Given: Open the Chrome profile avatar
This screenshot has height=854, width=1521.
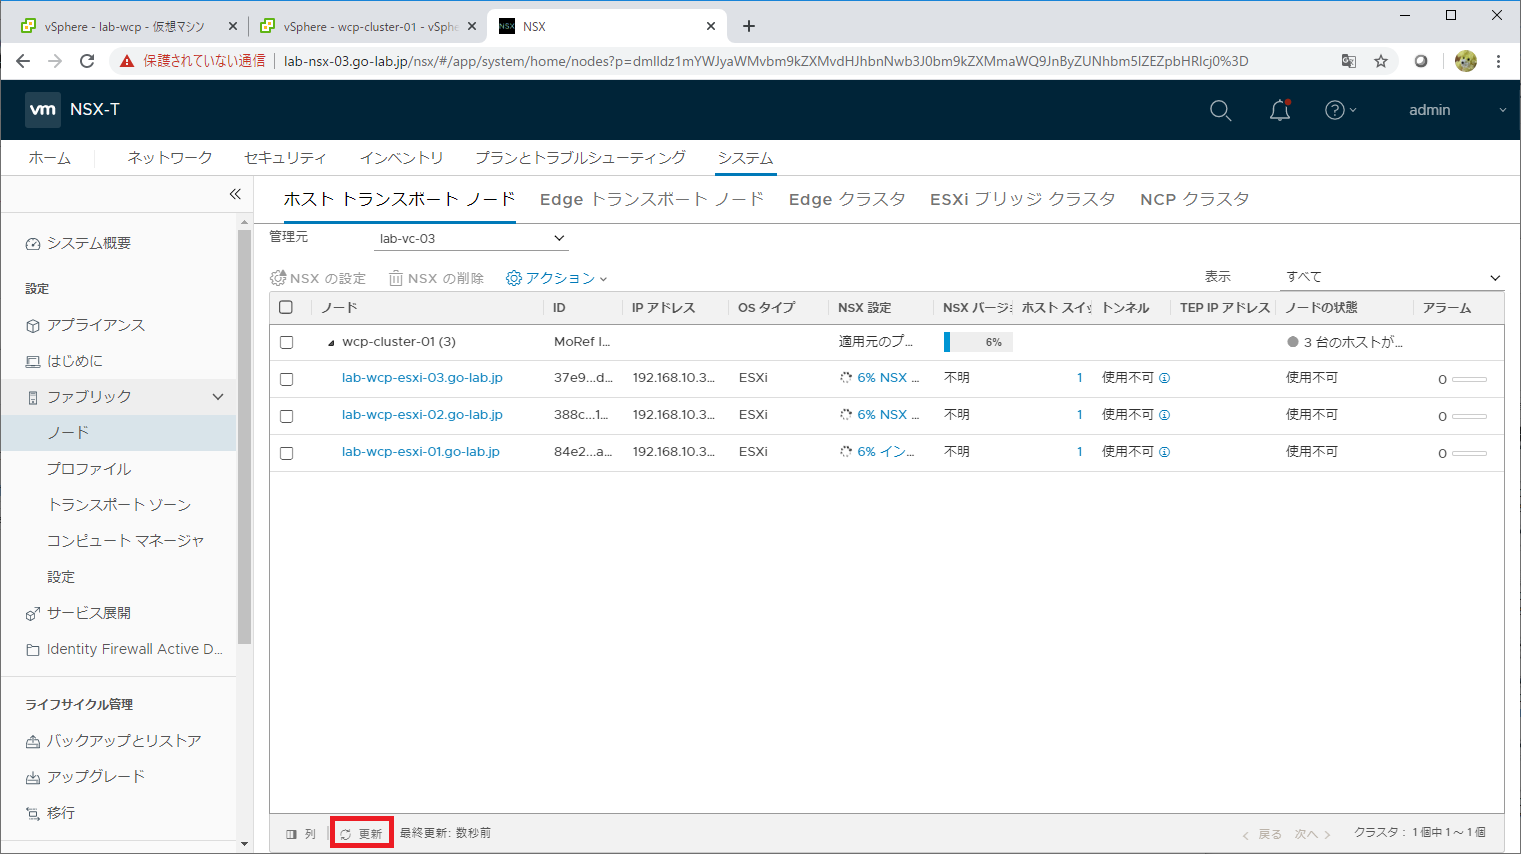Looking at the screenshot, I should point(1466,61).
